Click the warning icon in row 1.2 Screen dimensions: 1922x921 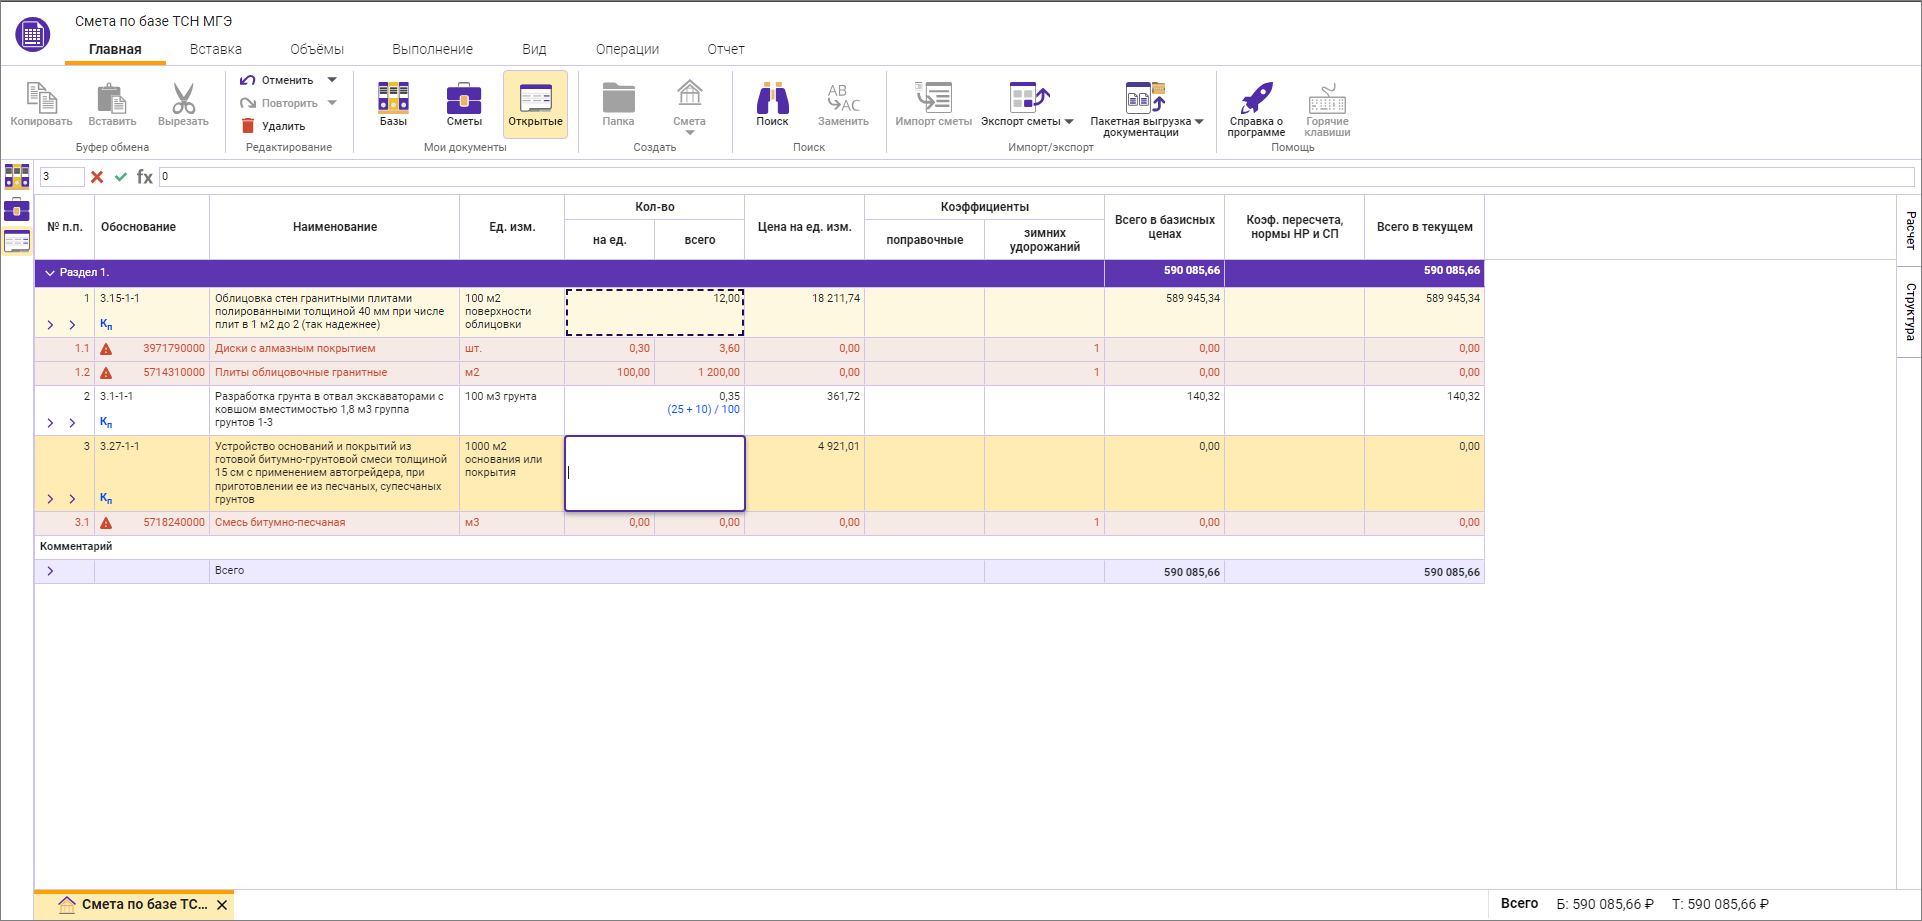106,373
